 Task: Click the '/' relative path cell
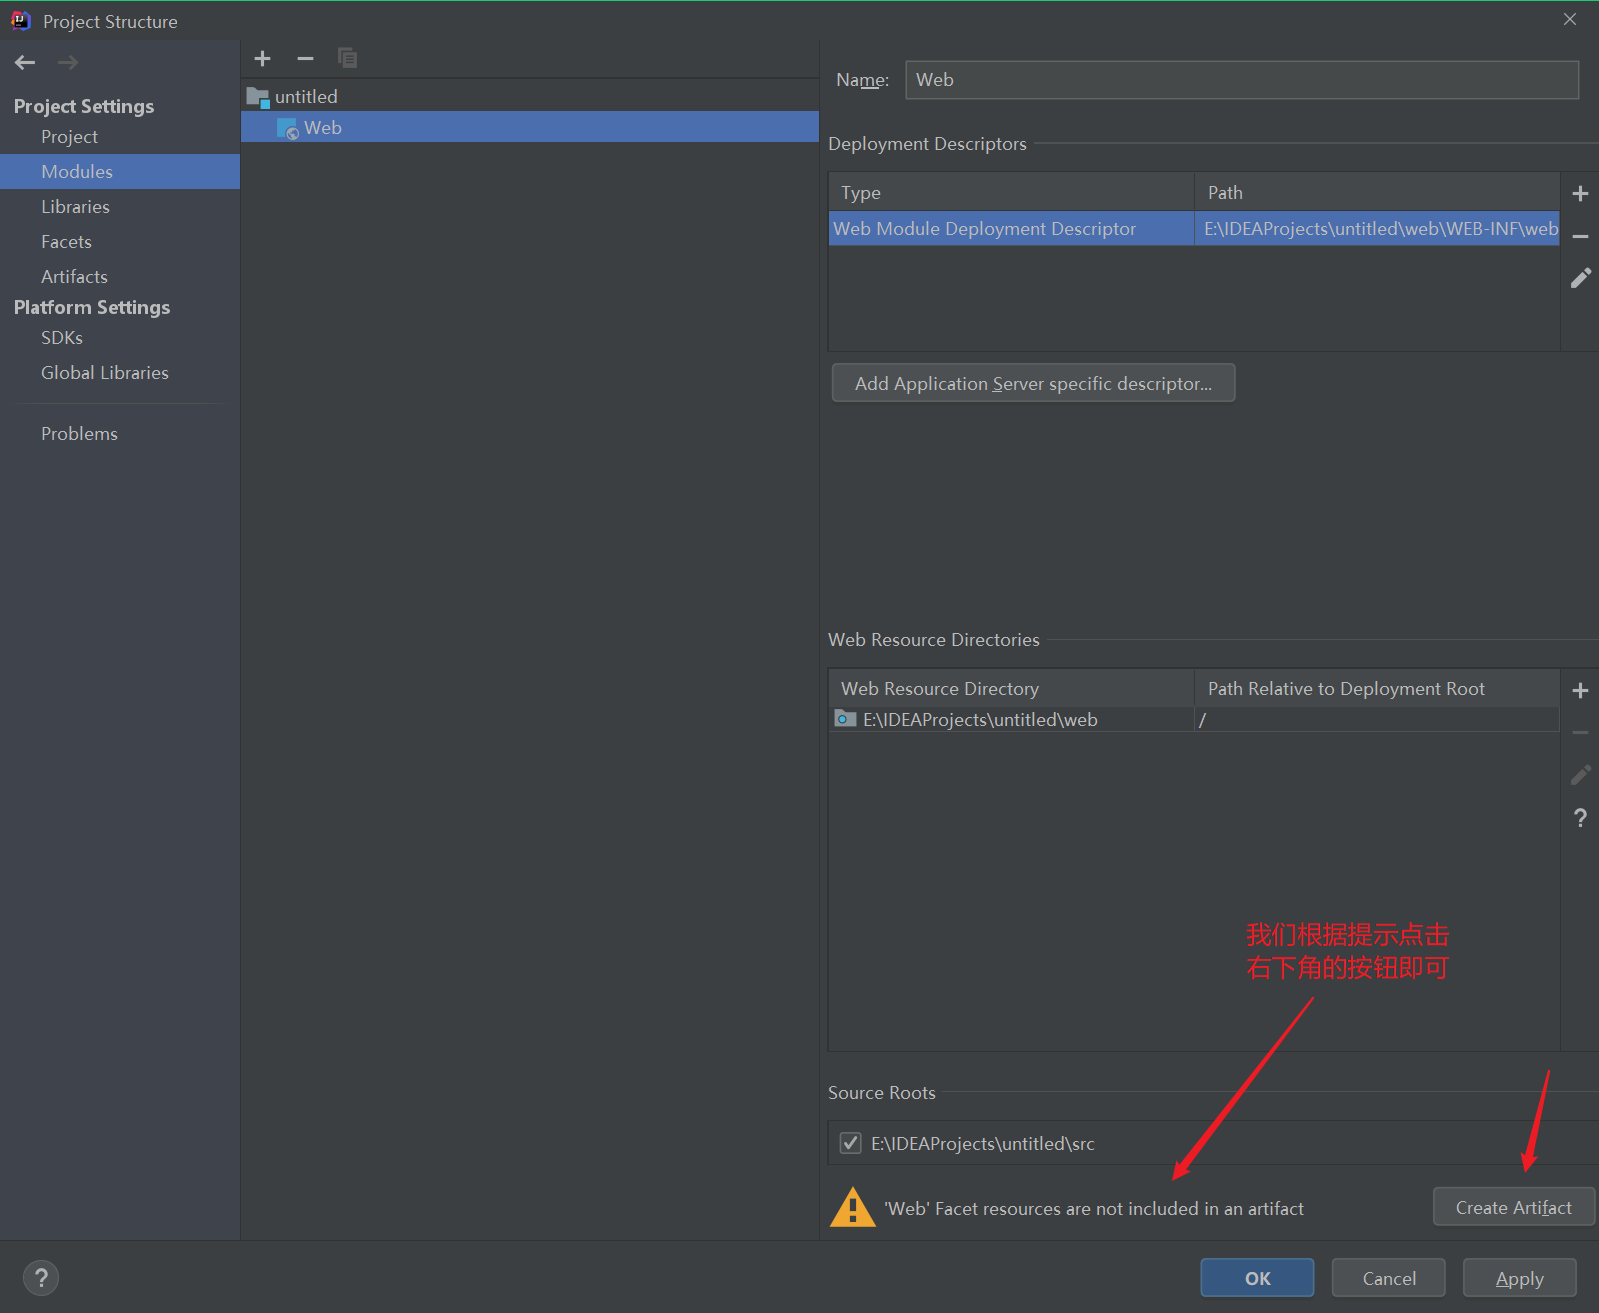pos(1377,719)
